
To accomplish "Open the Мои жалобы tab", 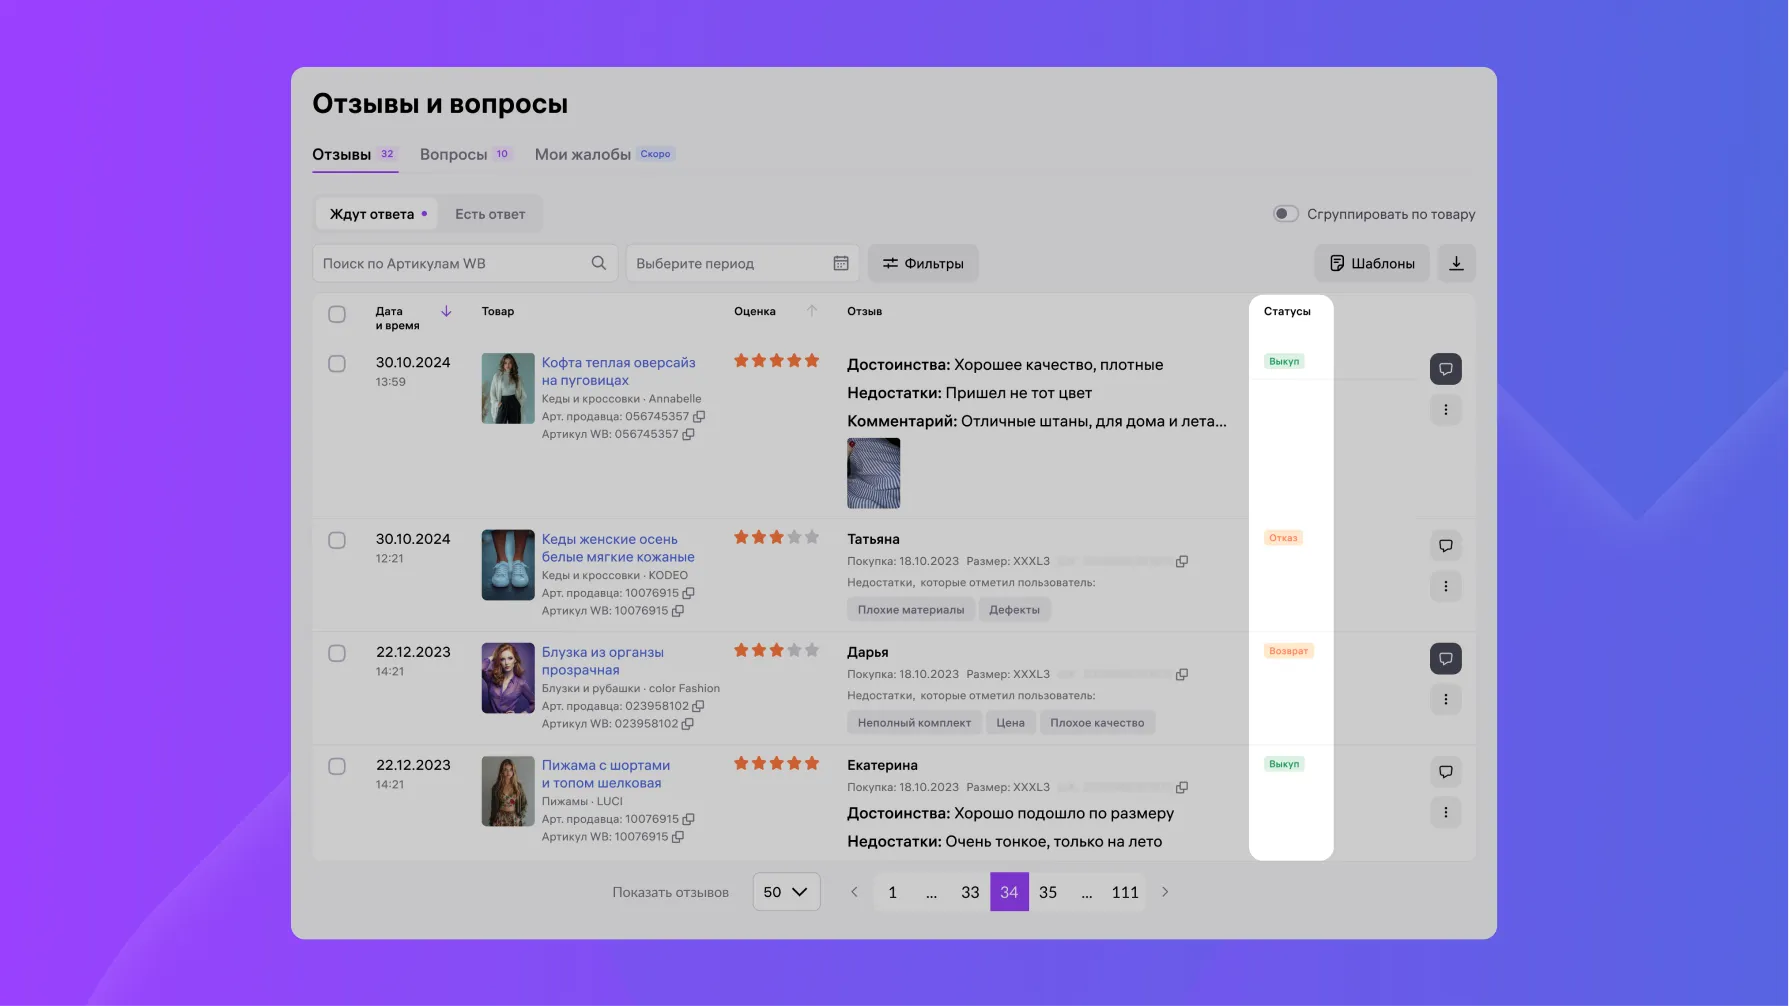I will (x=605, y=154).
